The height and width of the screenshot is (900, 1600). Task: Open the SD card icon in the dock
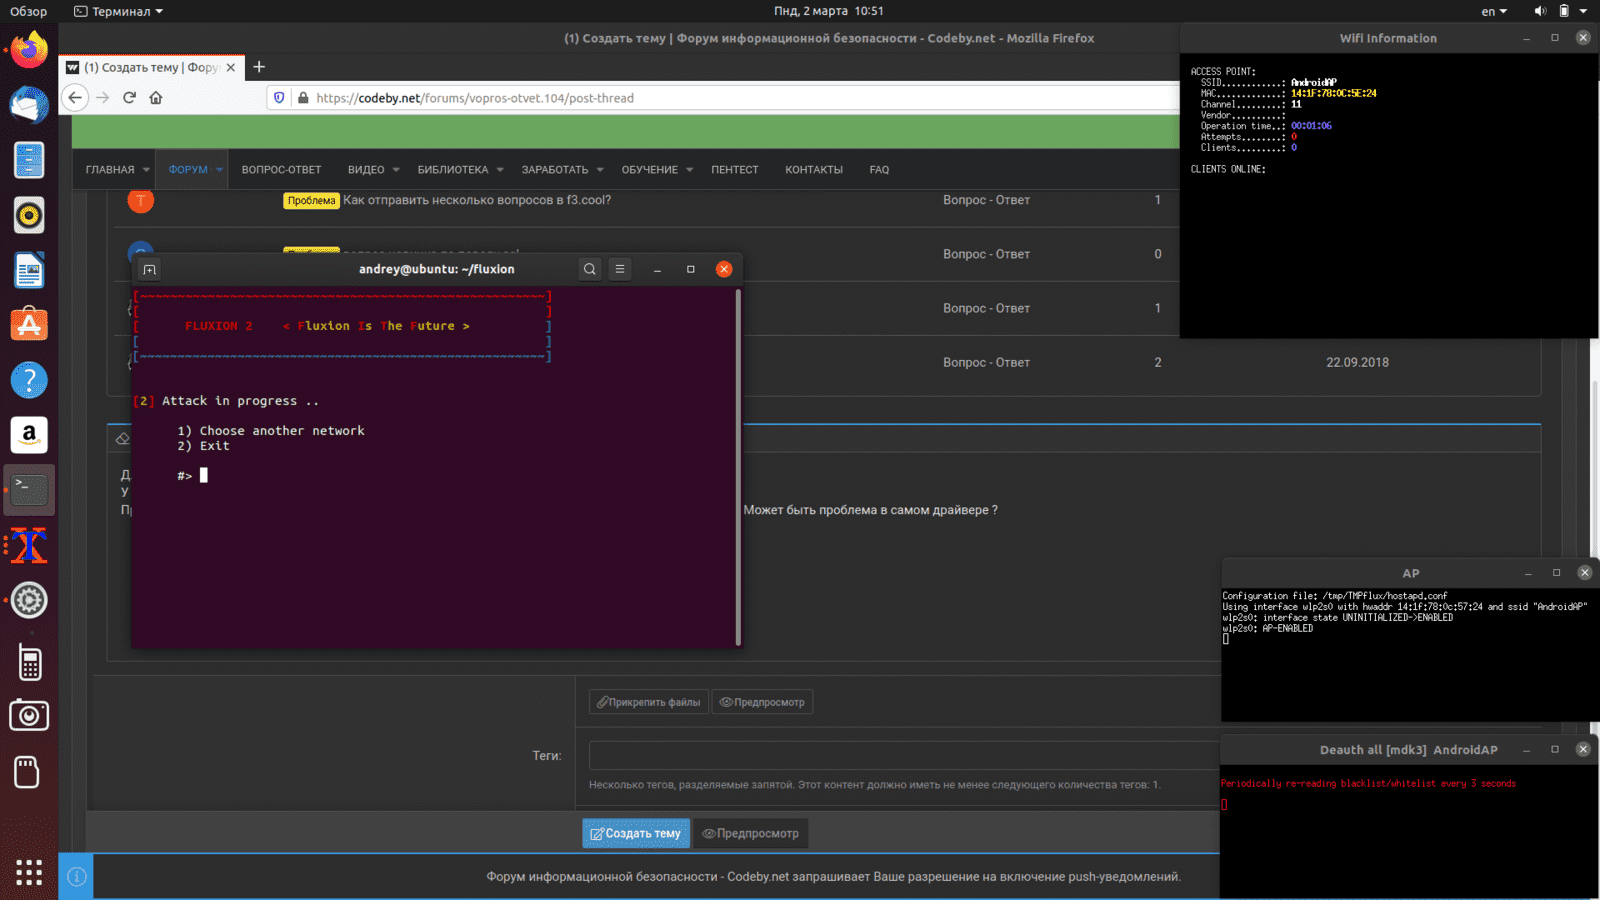click(x=29, y=772)
